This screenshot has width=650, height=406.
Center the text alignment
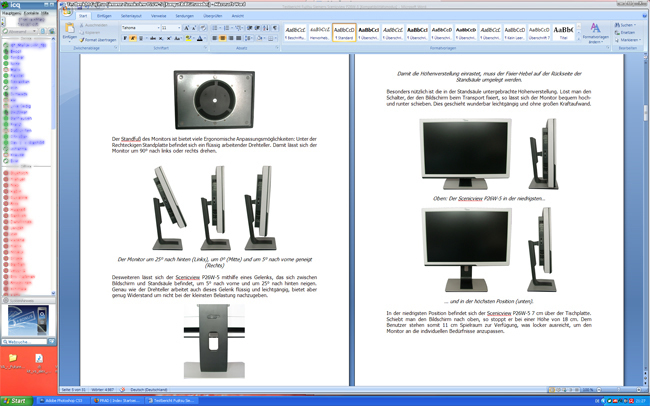coord(223,38)
